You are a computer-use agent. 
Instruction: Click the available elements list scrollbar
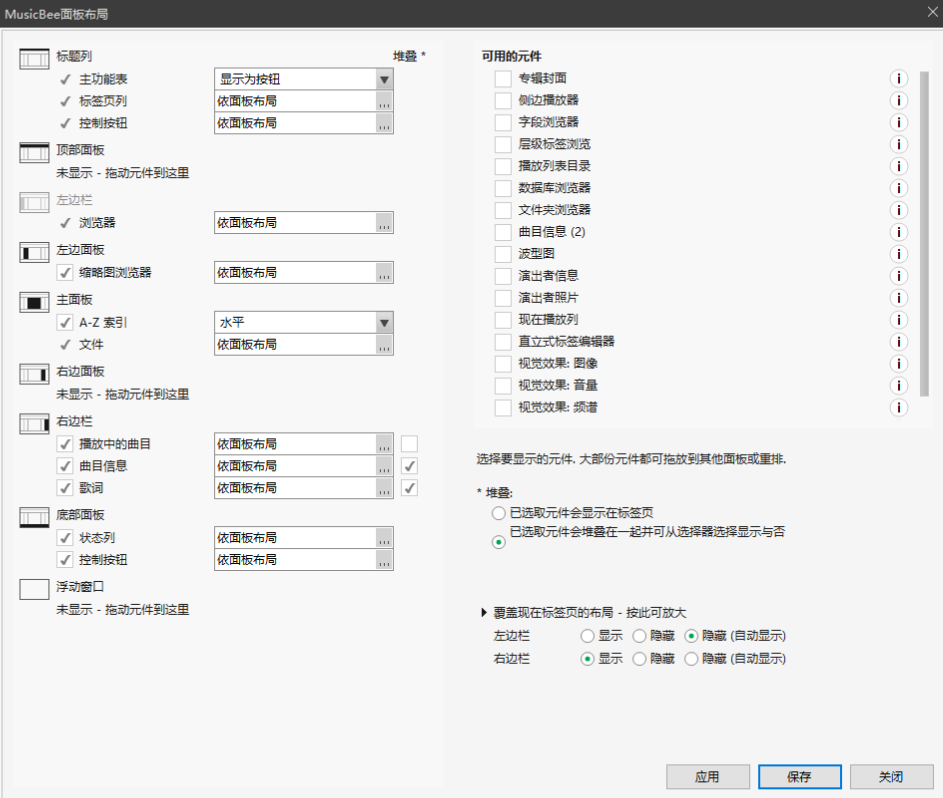pos(924,234)
